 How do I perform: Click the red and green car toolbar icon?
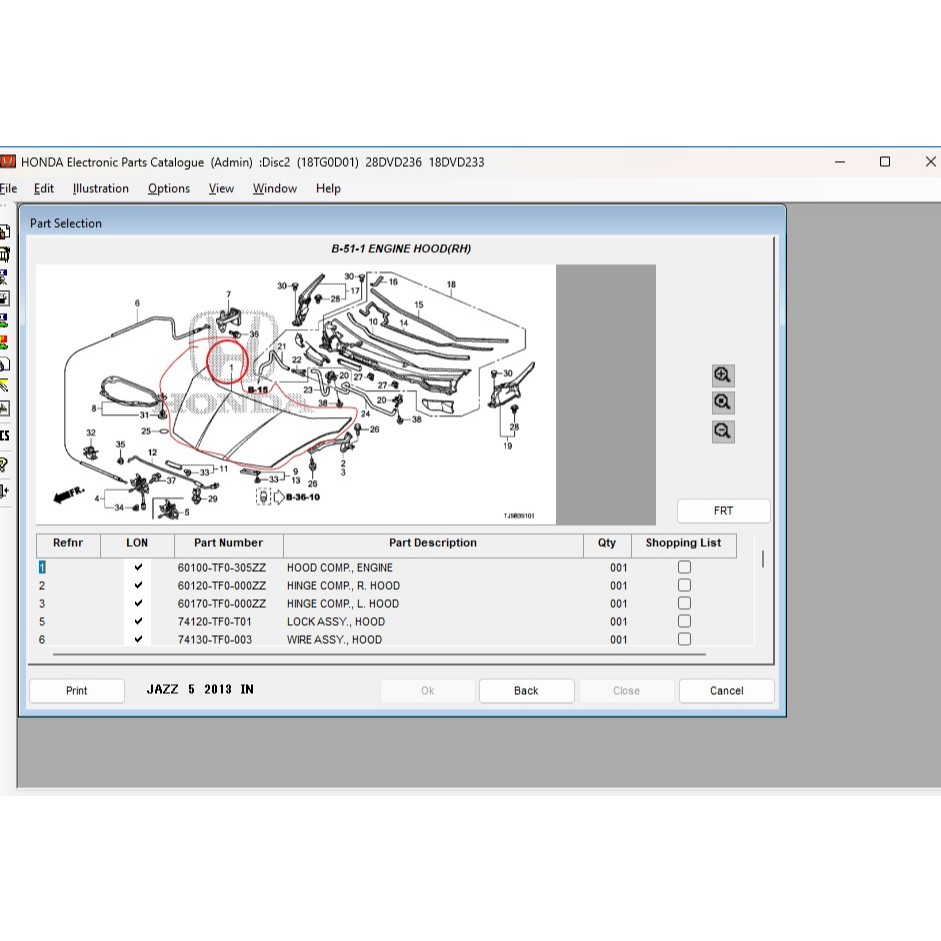tap(4, 343)
